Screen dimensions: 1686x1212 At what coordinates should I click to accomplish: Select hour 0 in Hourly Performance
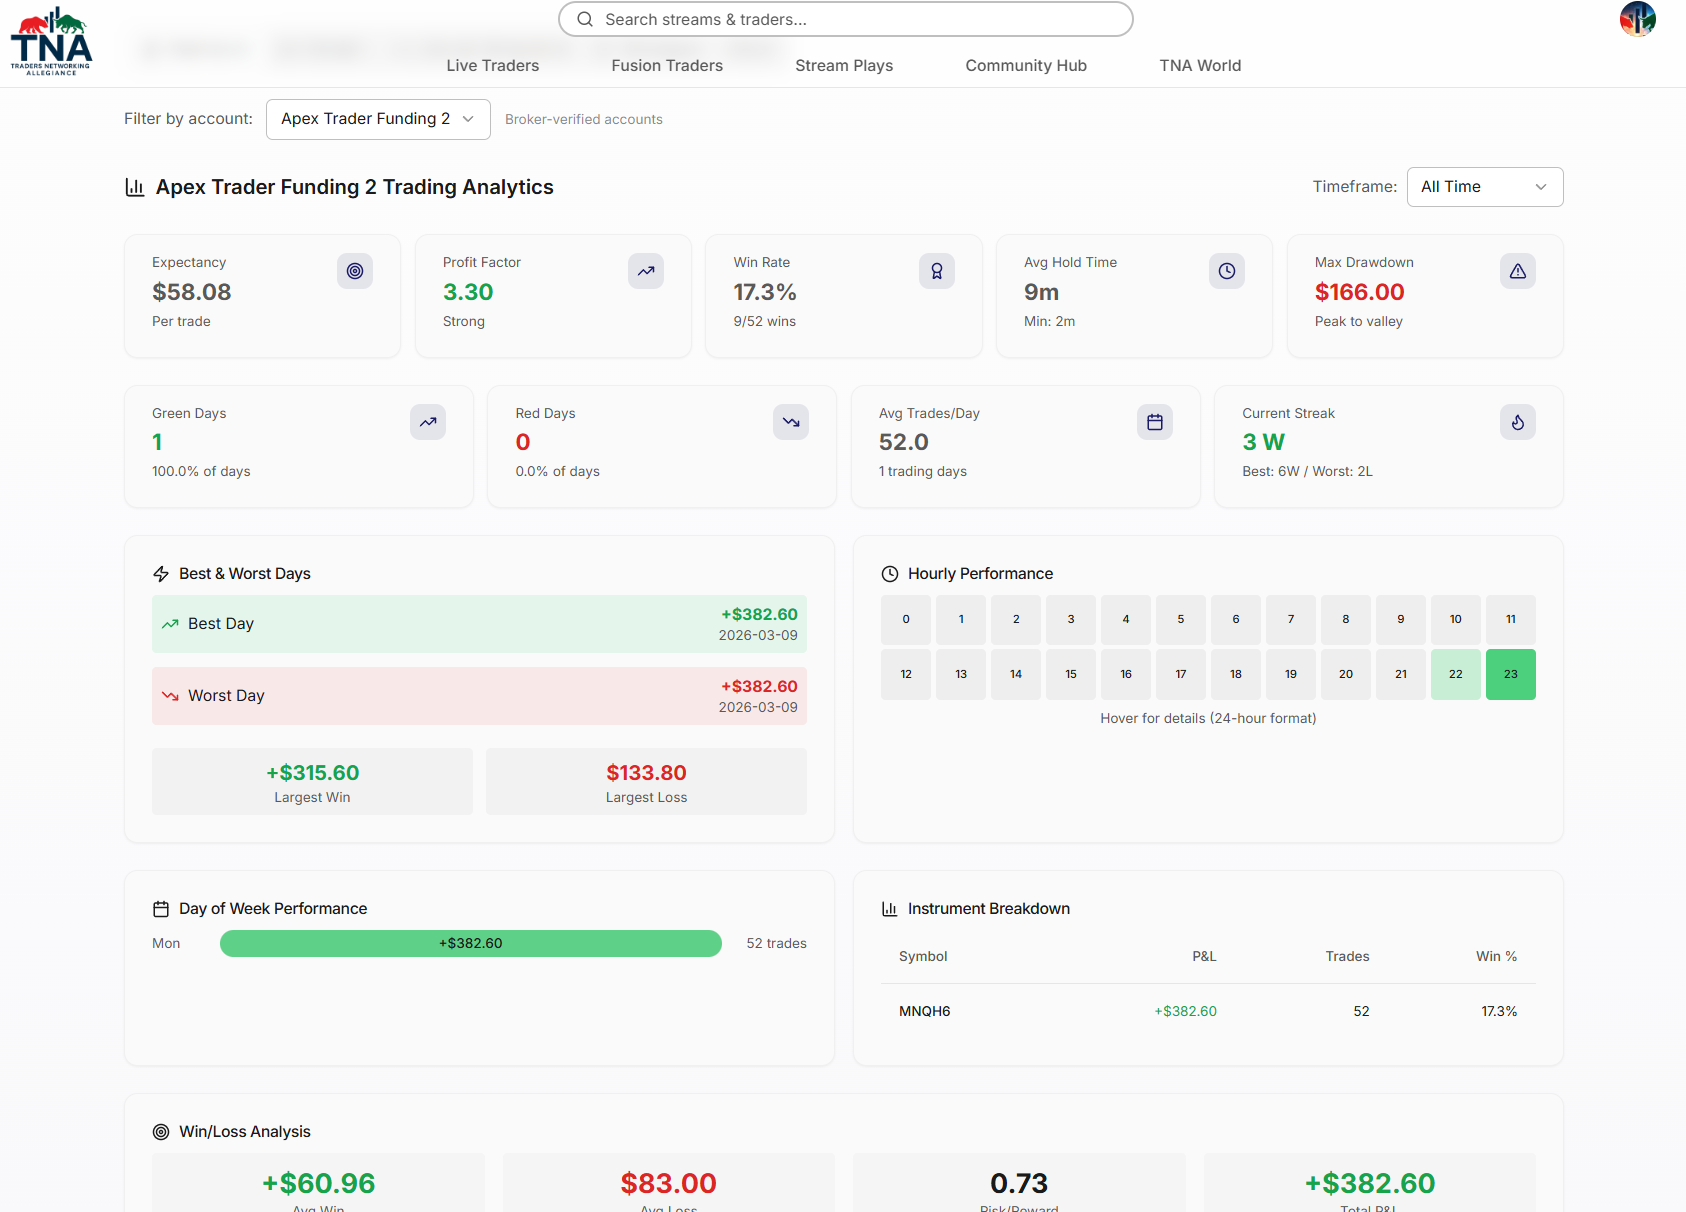coord(906,620)
